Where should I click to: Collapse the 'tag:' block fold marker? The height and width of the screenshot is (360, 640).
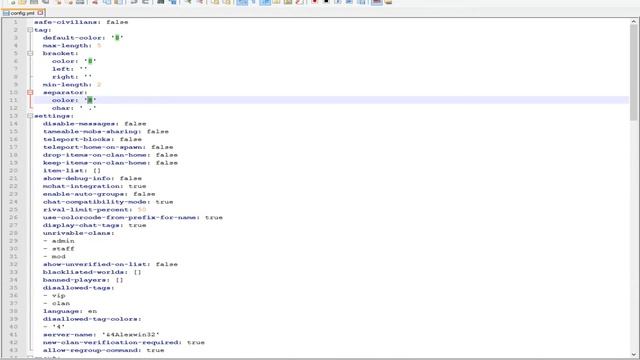[x=30, y=30]
